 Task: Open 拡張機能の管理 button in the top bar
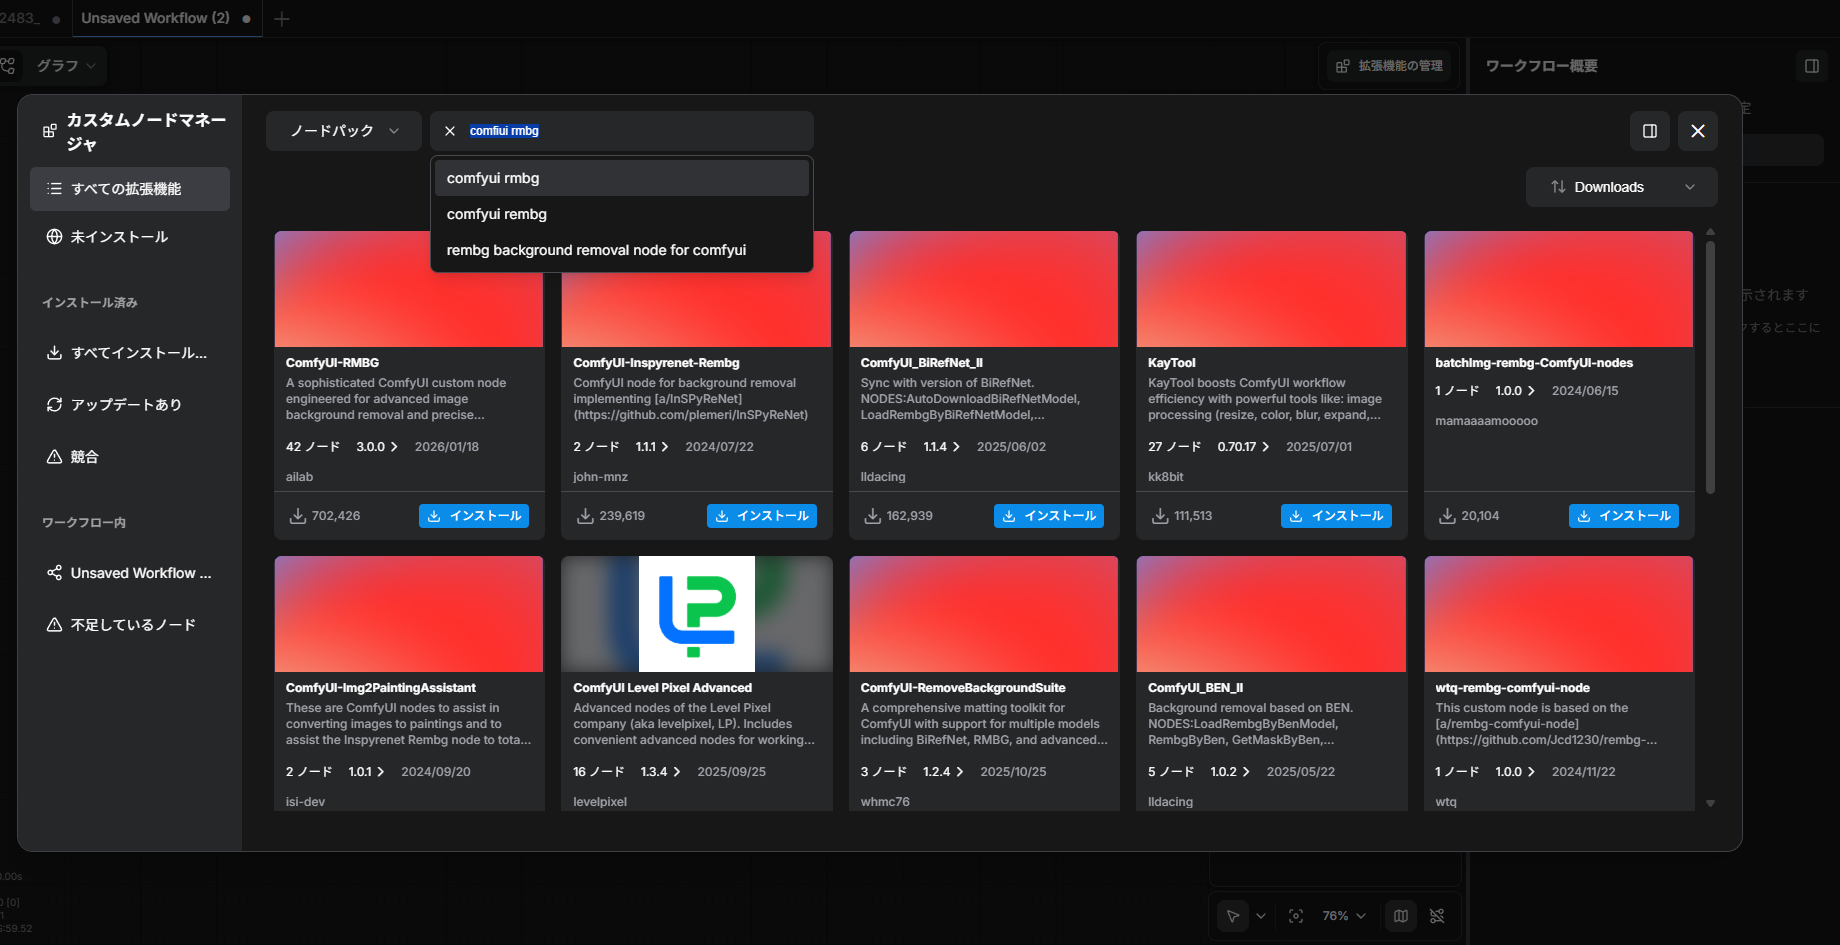click(1390, 66)
